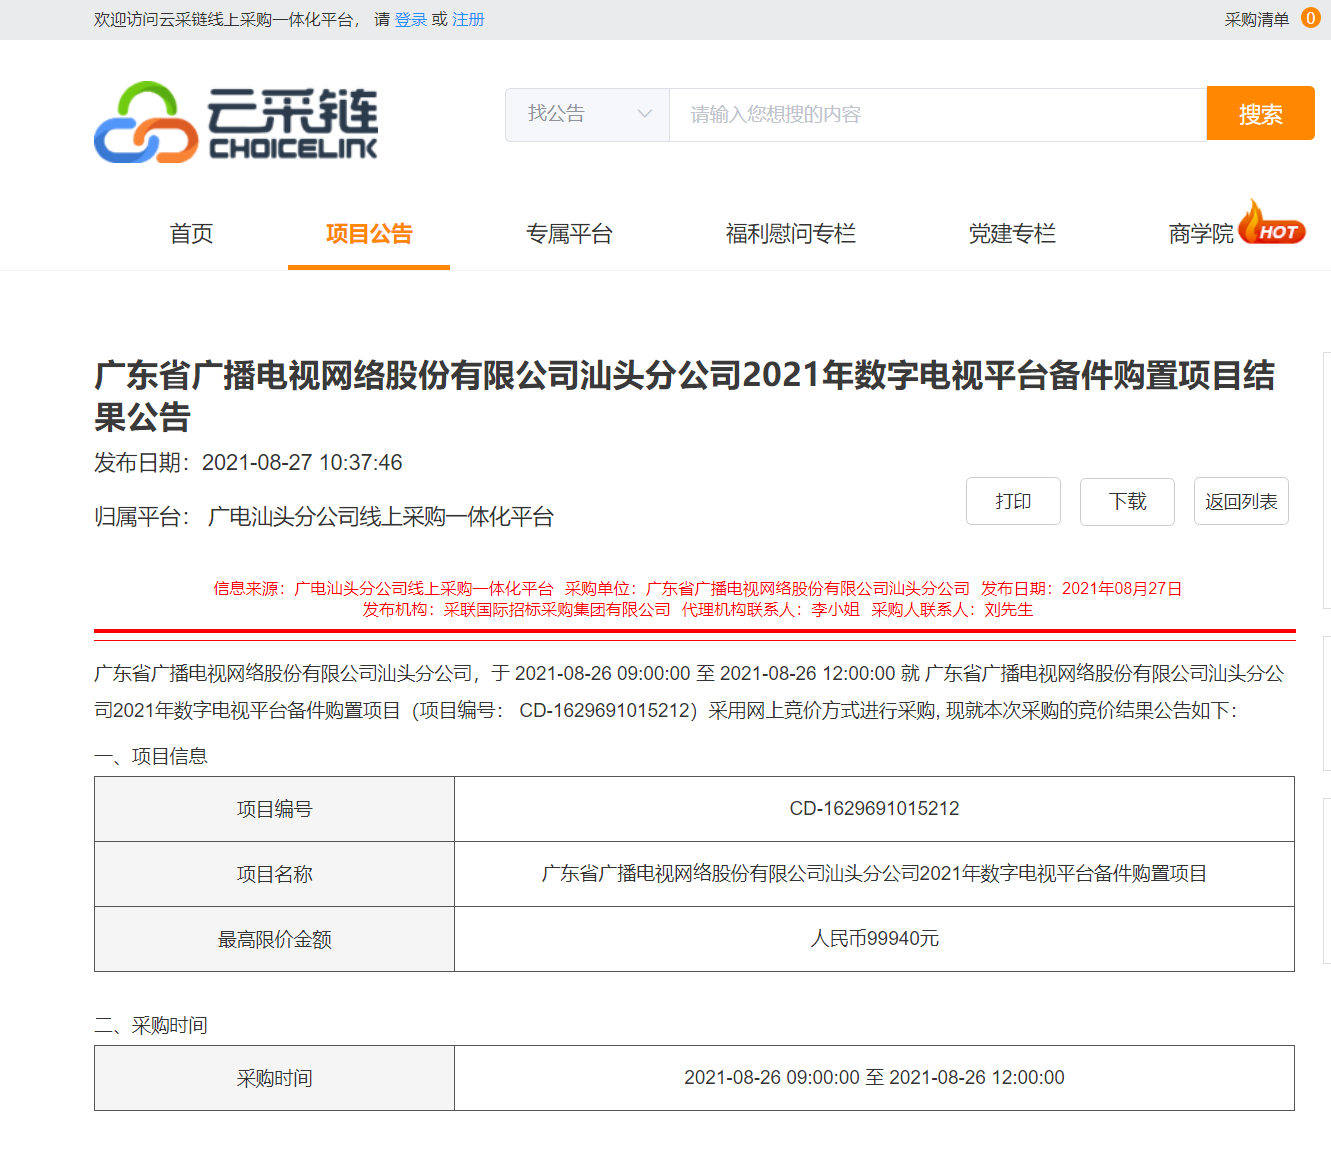Click the section heading 一、项目信息
This screenshot has width=1331, height=1149.
coord(151,756)
